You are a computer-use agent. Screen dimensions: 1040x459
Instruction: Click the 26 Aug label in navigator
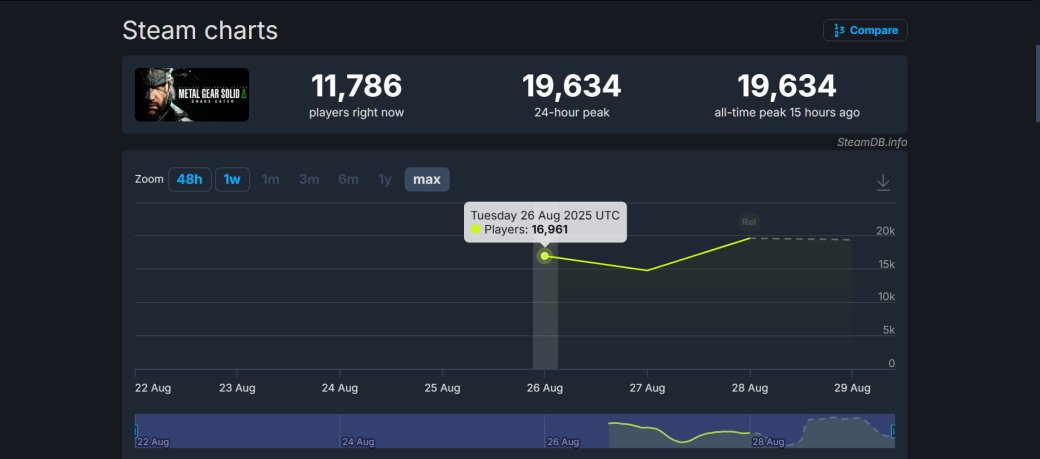(x=561, y=441)
